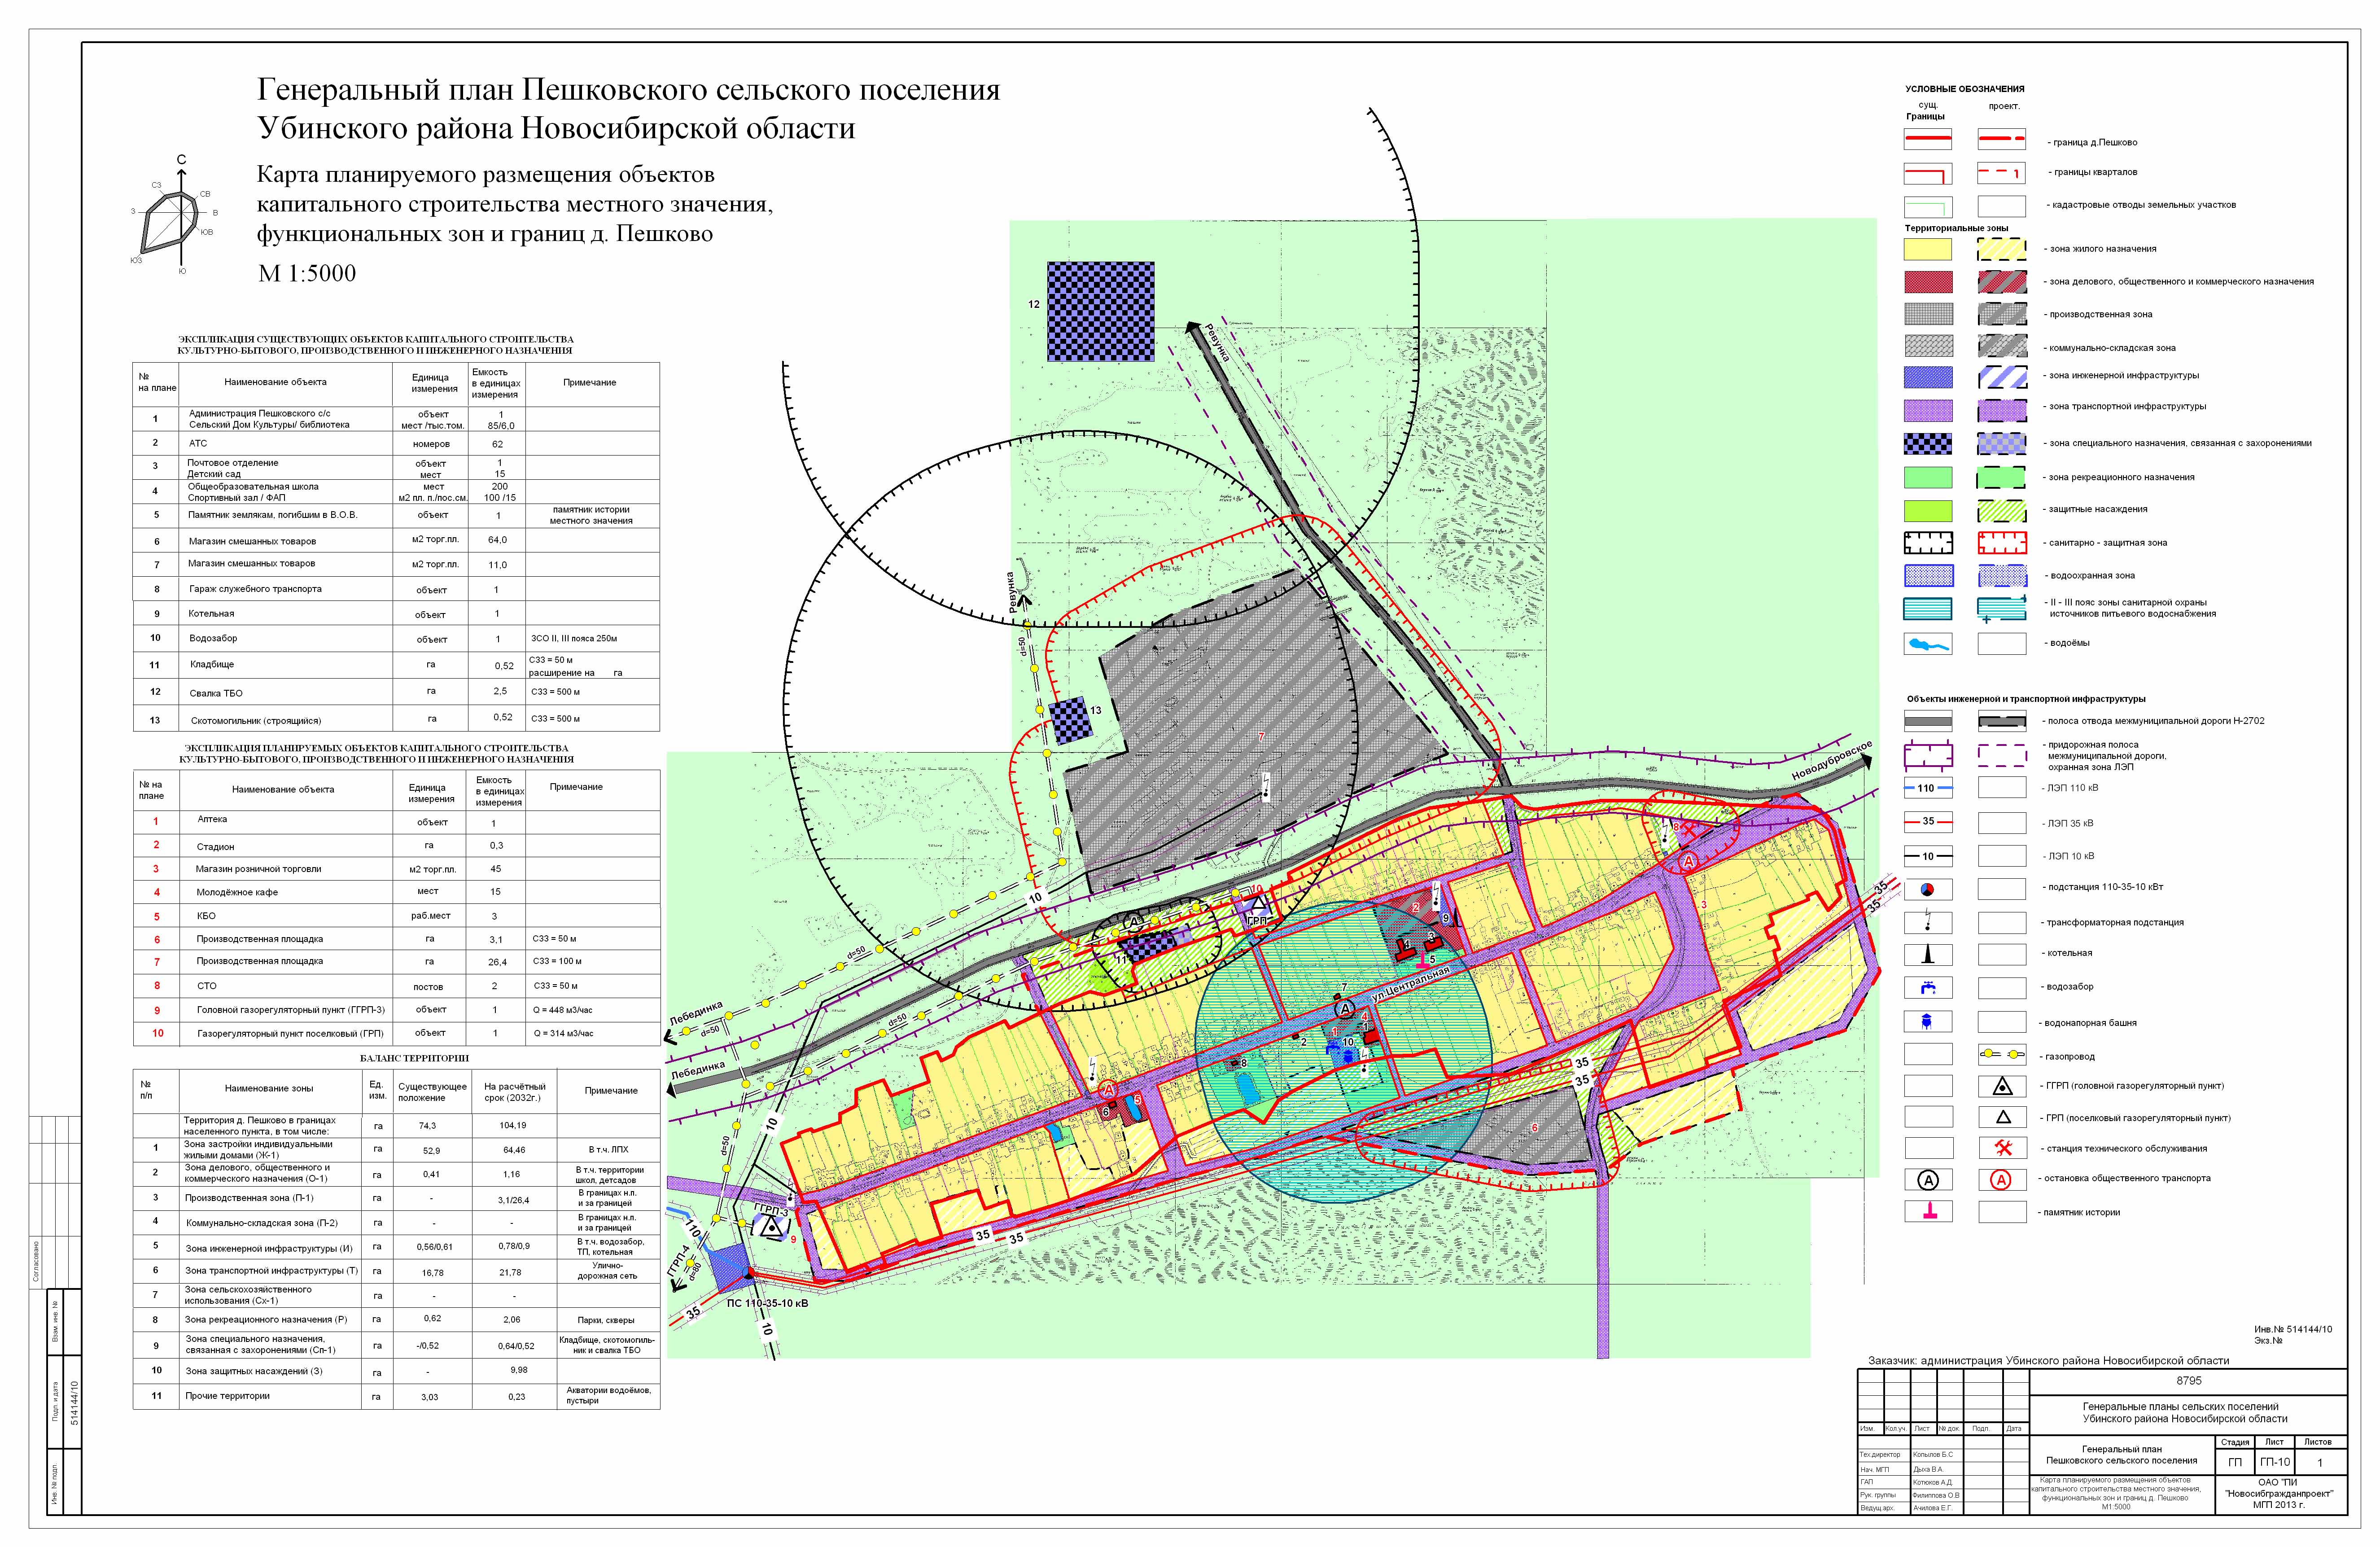Click the planned dashed quarter boundary symbol
This screenshot has height=1547, width=2380.
[x=2002, y=173]
